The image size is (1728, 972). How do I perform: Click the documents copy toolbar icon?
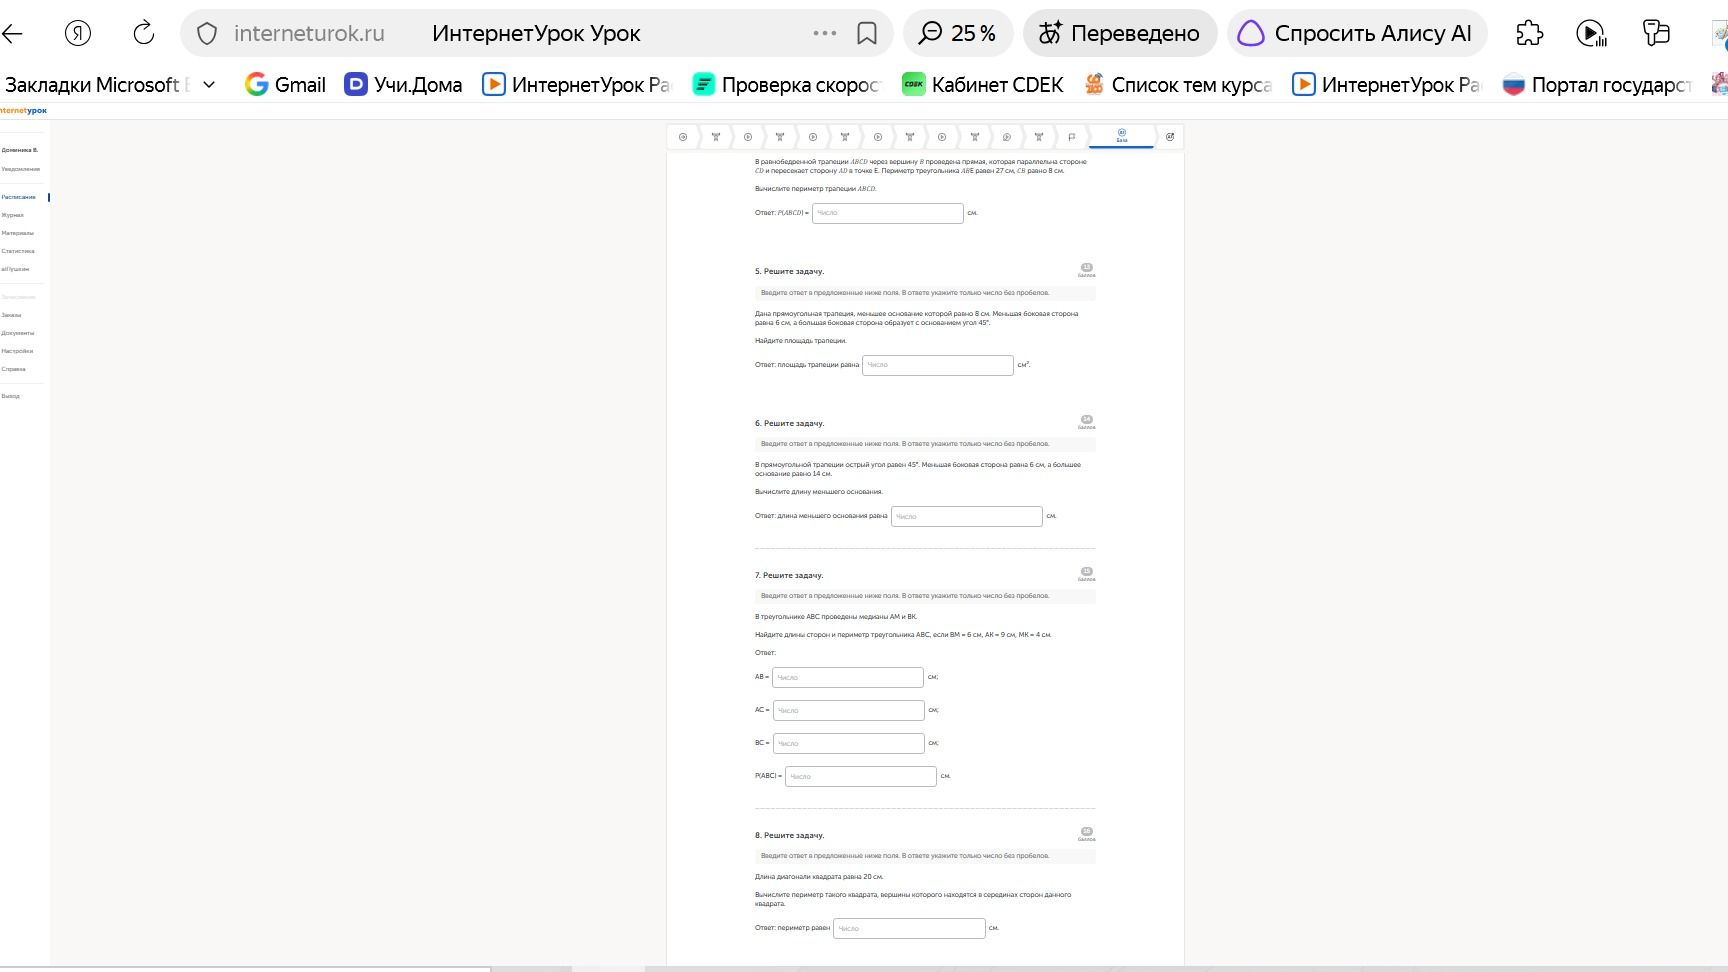(1656, 33)
